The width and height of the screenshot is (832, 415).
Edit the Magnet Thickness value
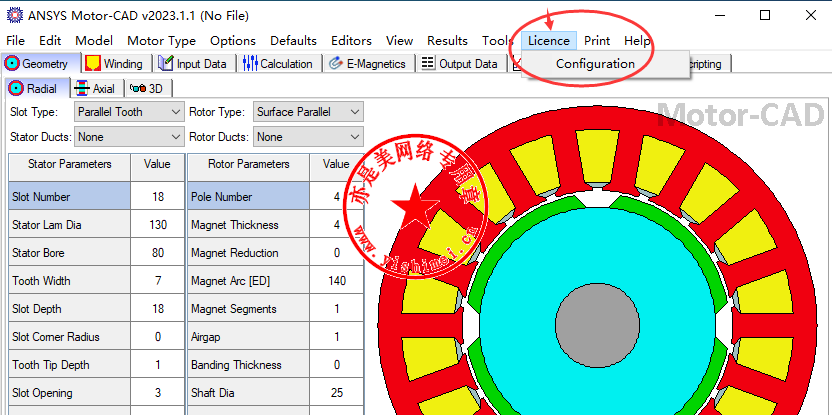[x=336, y=224]
